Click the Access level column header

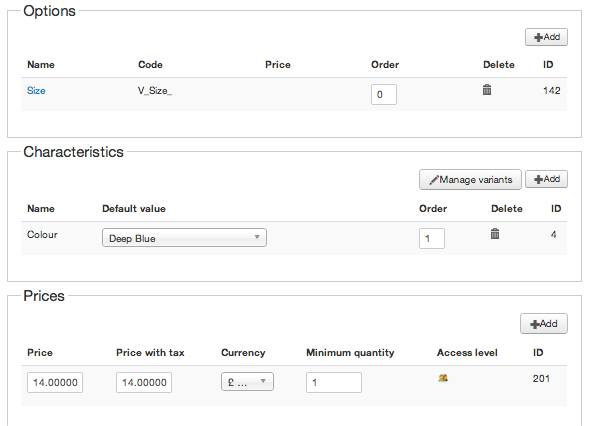[467, 353]
